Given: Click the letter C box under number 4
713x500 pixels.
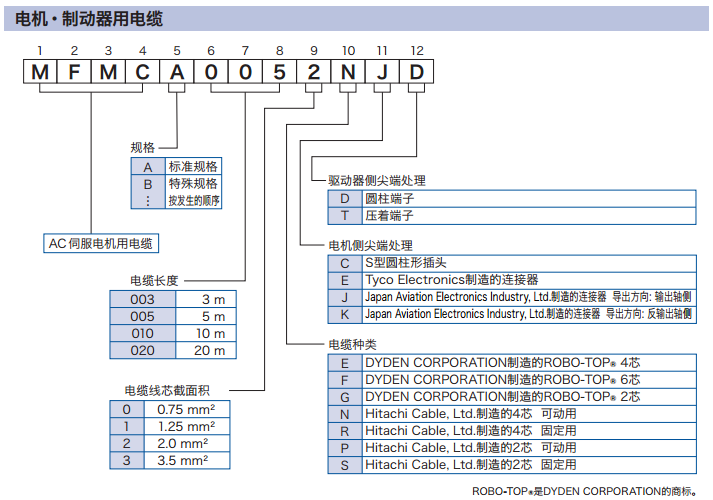Looking at the screenshot, I should point(143,72).
